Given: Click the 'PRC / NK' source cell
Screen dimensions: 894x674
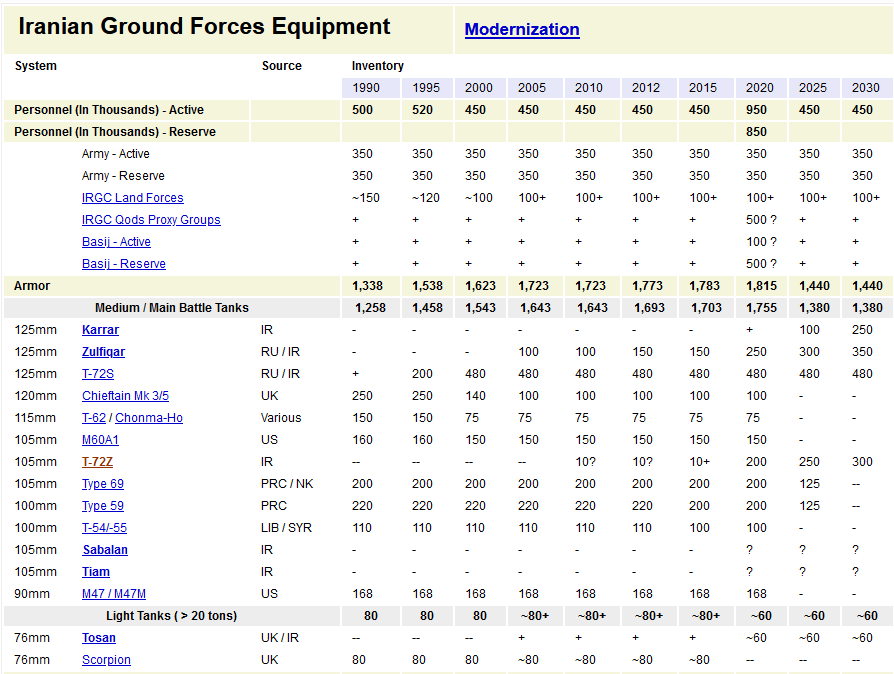Looking at the screenshot, I should (x=287, y=484).
